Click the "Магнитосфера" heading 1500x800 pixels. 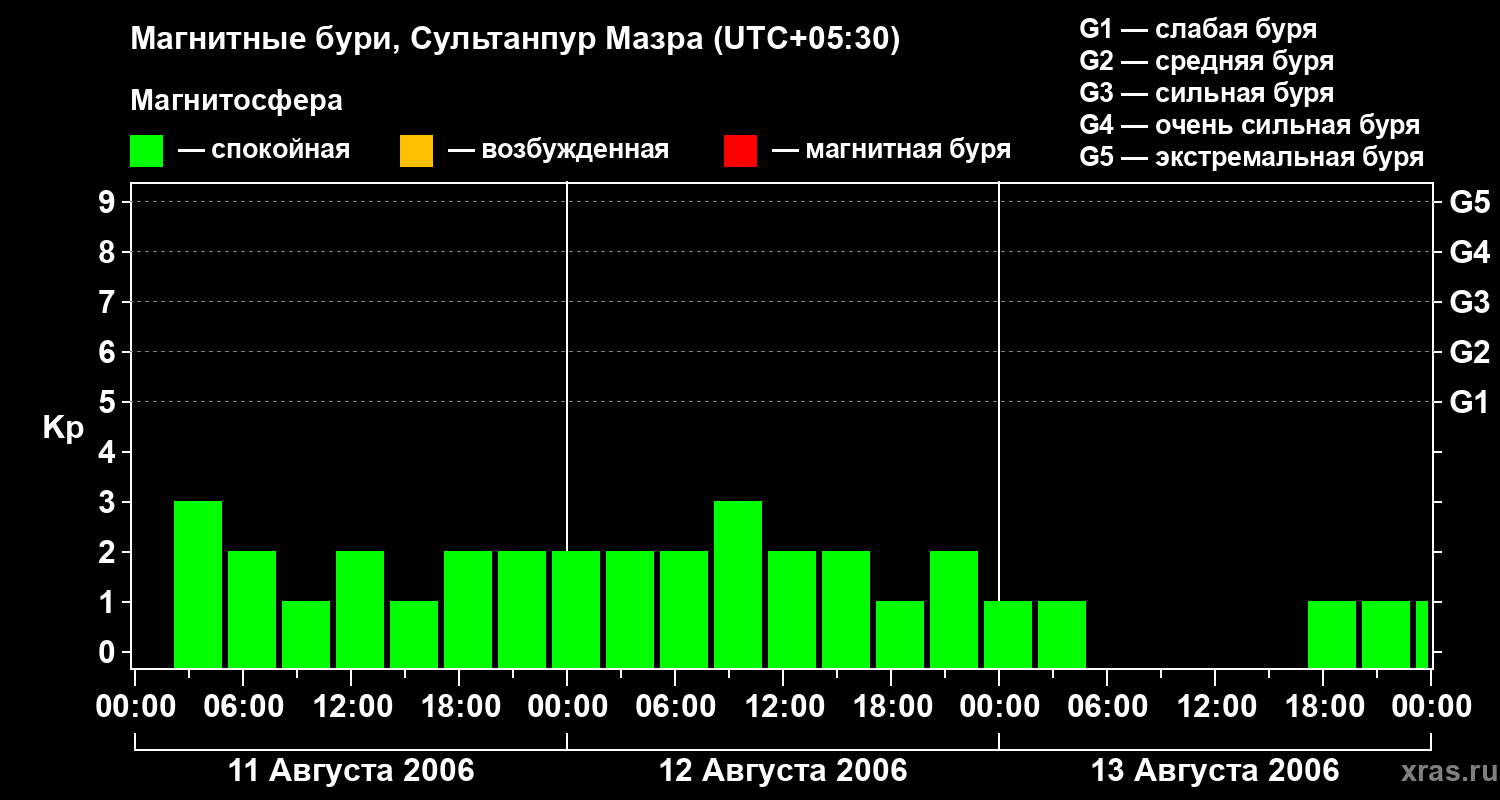coord(237,101)
